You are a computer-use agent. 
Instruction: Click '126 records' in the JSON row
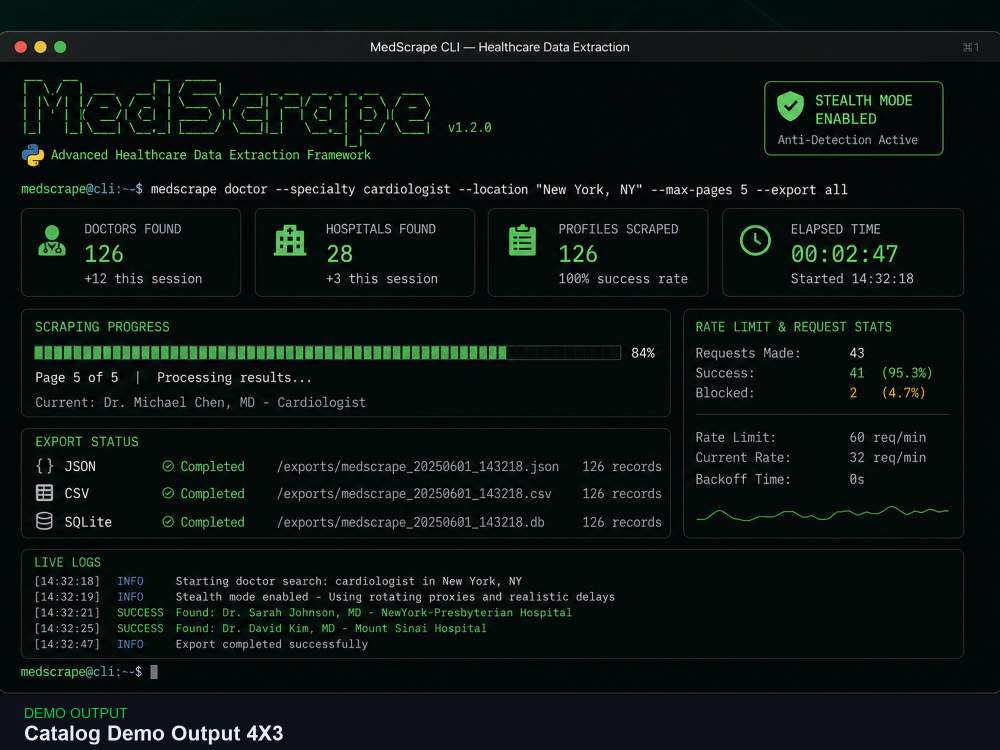622,466
